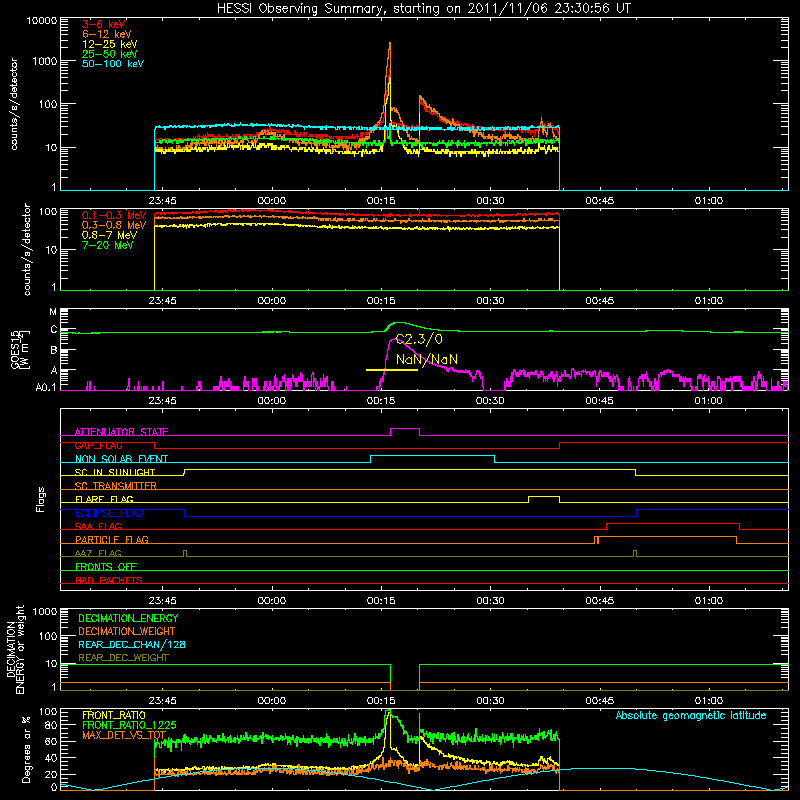This screenshot has height=800, width=800.
Task: Click the 00:30 time label under the decimation panel
Action: [x=490, y=701]
